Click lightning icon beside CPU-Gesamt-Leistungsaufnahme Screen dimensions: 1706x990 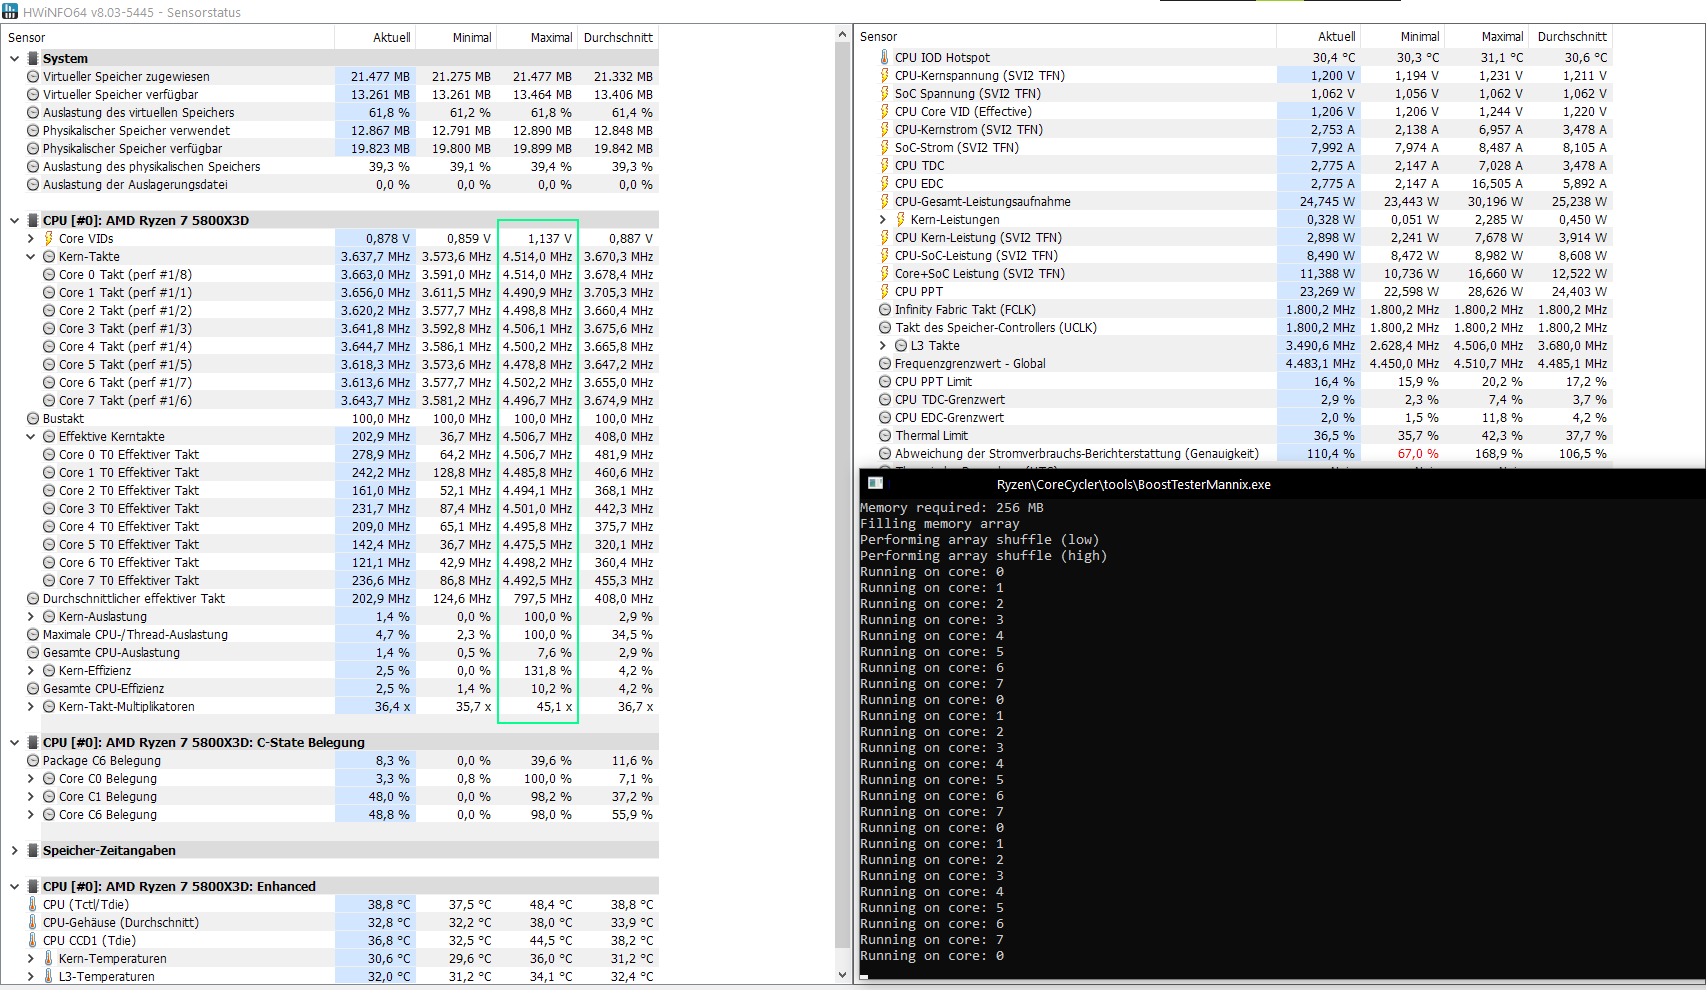click(x=884, y=201)
